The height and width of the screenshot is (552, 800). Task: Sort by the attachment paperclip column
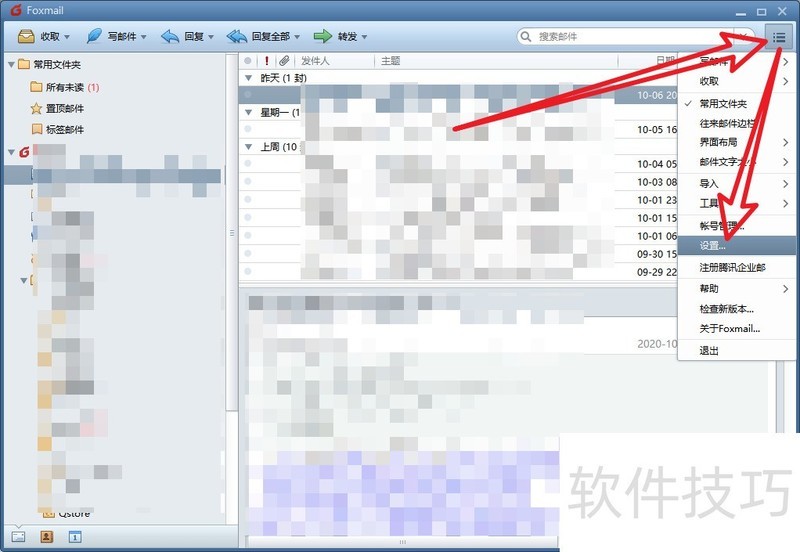(284, 61)
